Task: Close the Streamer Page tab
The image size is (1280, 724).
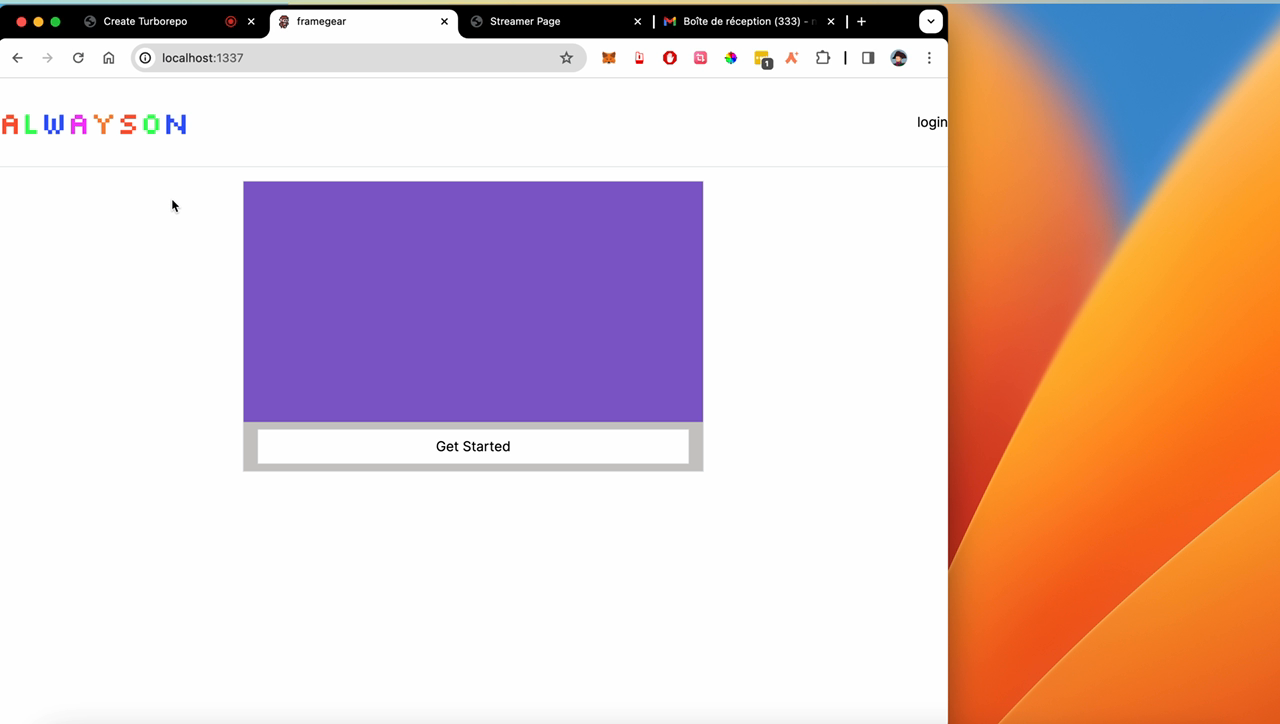Action: click(x=637, y=21)
